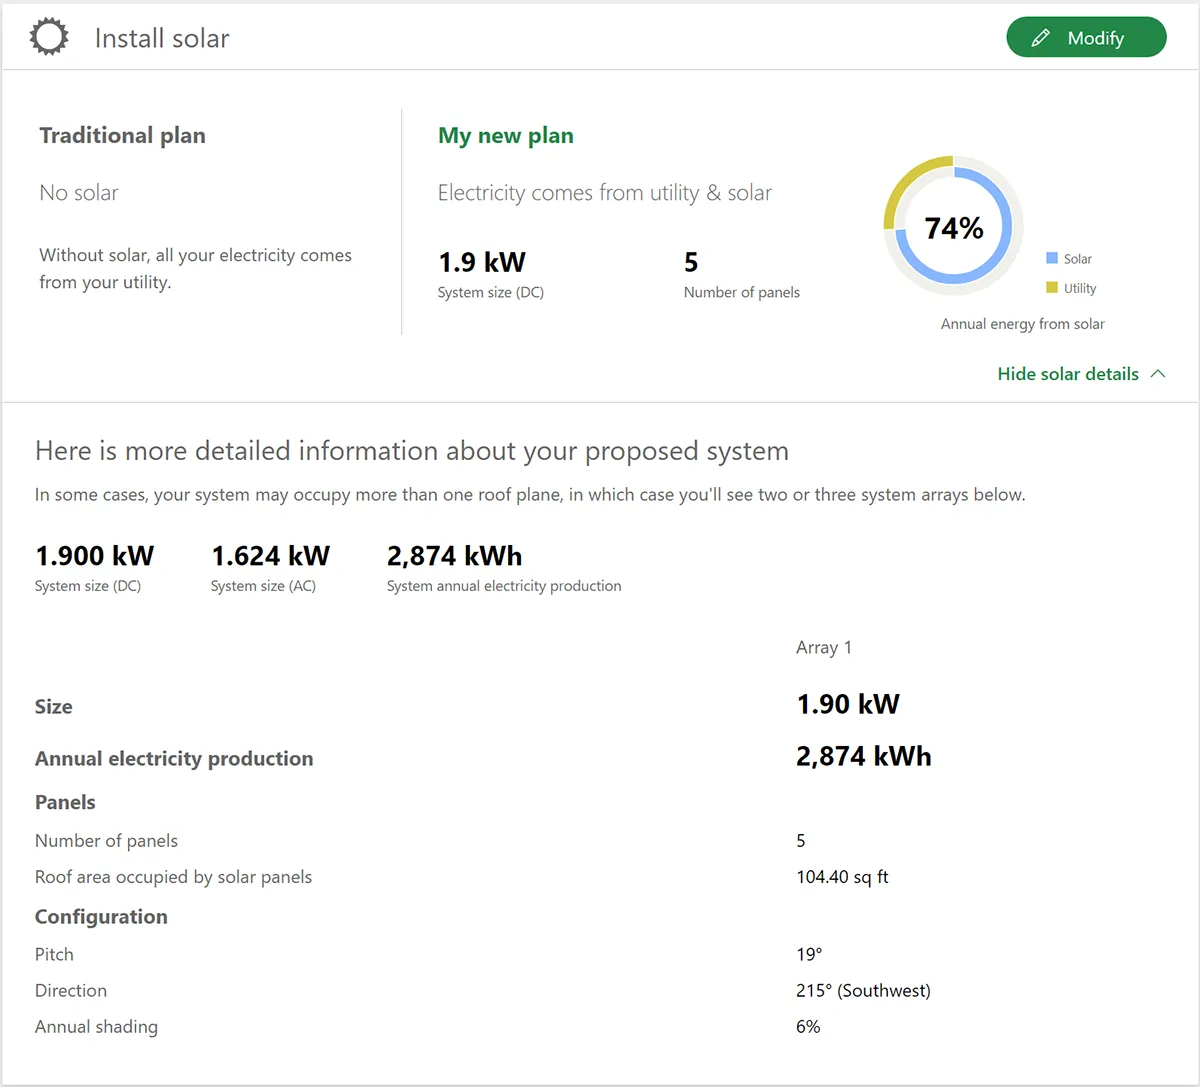
Task: Click the Number of panels value 5 in plan summary
Action: pyautogui.click(x=691, y=263)
